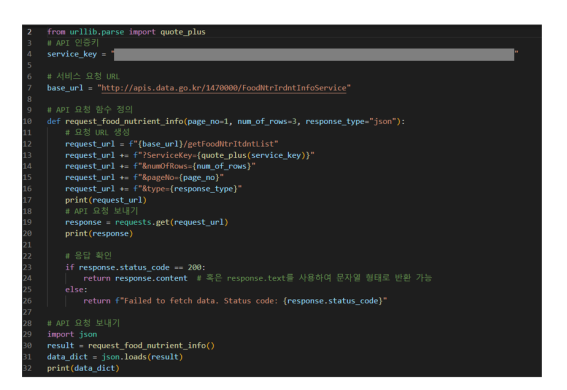Click the '# API 요청 함수 정의' comment
Screen dimensions: 567x390
pyautogui.click(x=90, y=110)
